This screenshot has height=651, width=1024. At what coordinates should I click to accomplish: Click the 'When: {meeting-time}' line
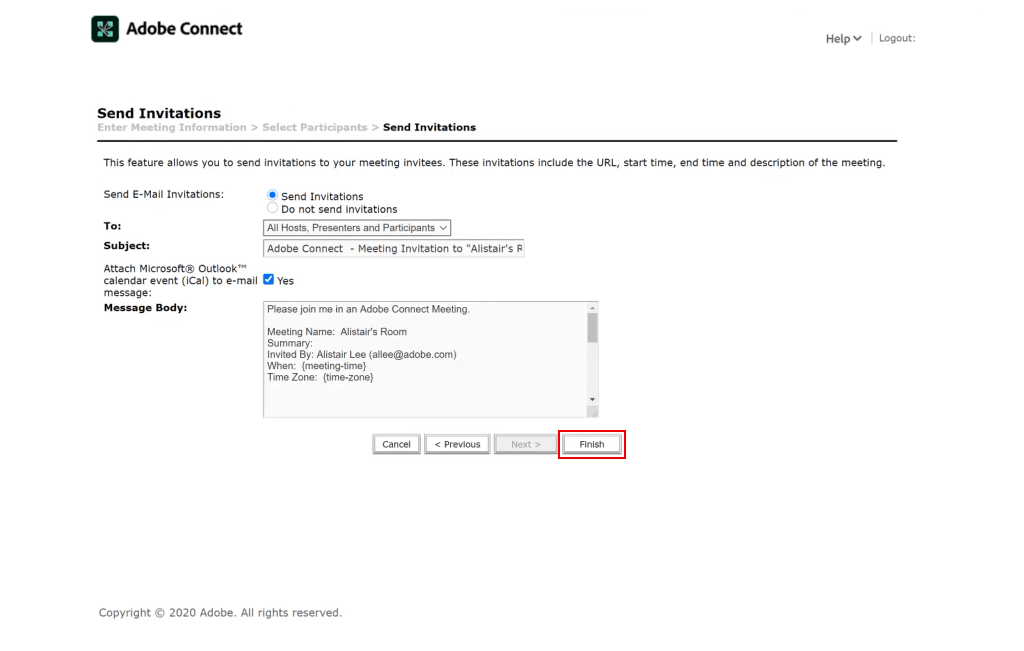[317, 366]
